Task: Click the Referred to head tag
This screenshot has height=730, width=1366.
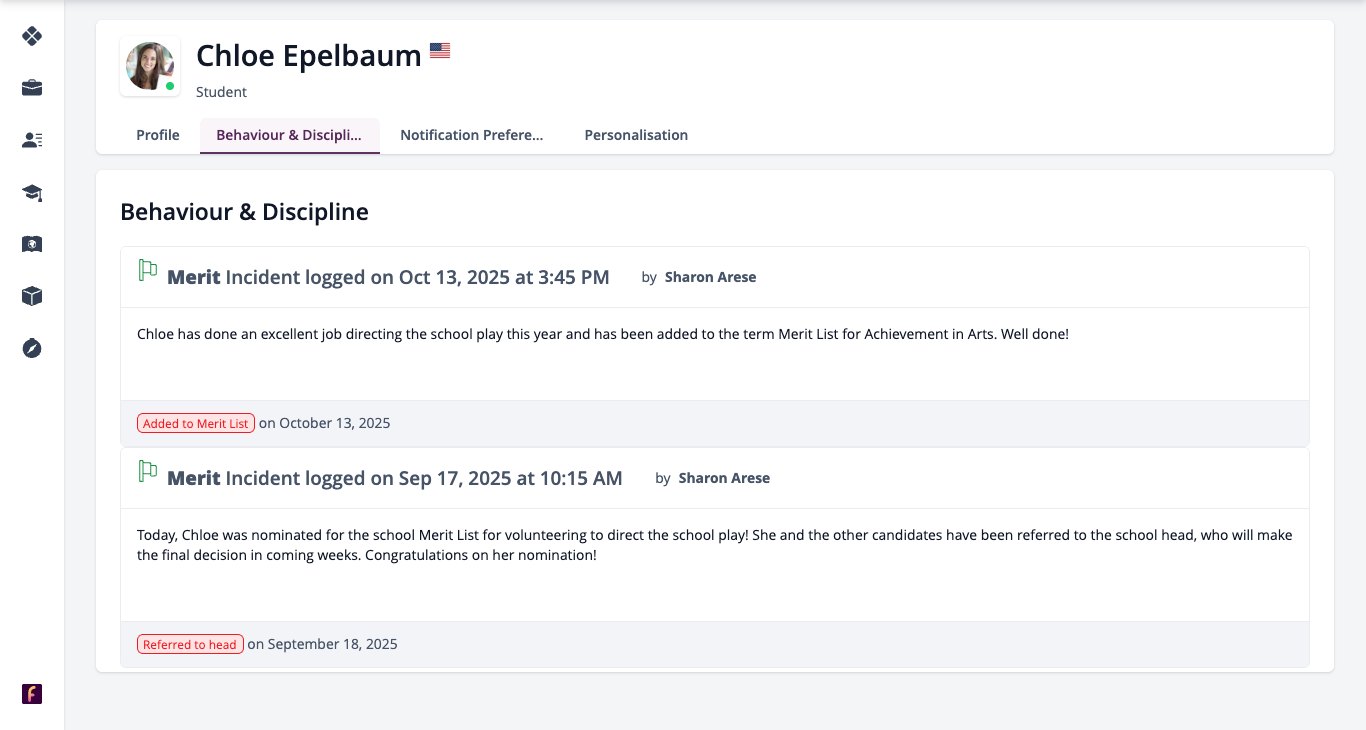Action: (x=190, y=644)
